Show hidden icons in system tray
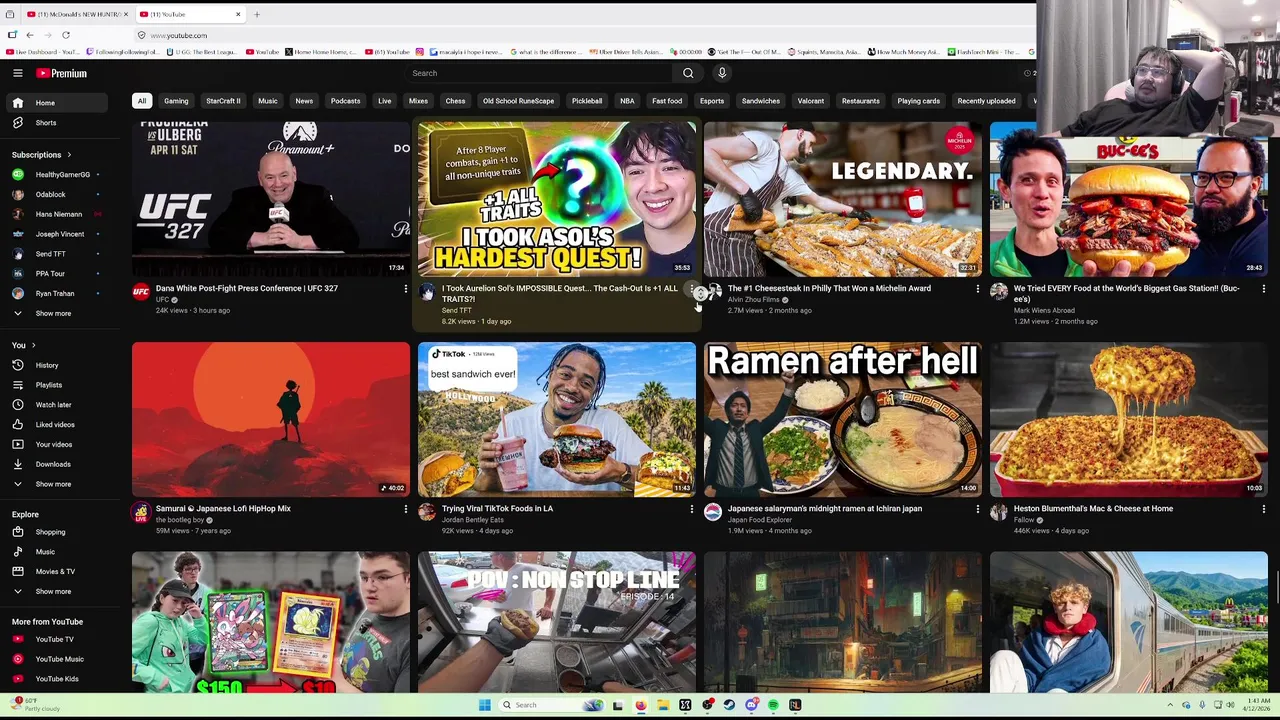 click(x=1170, y=705)
